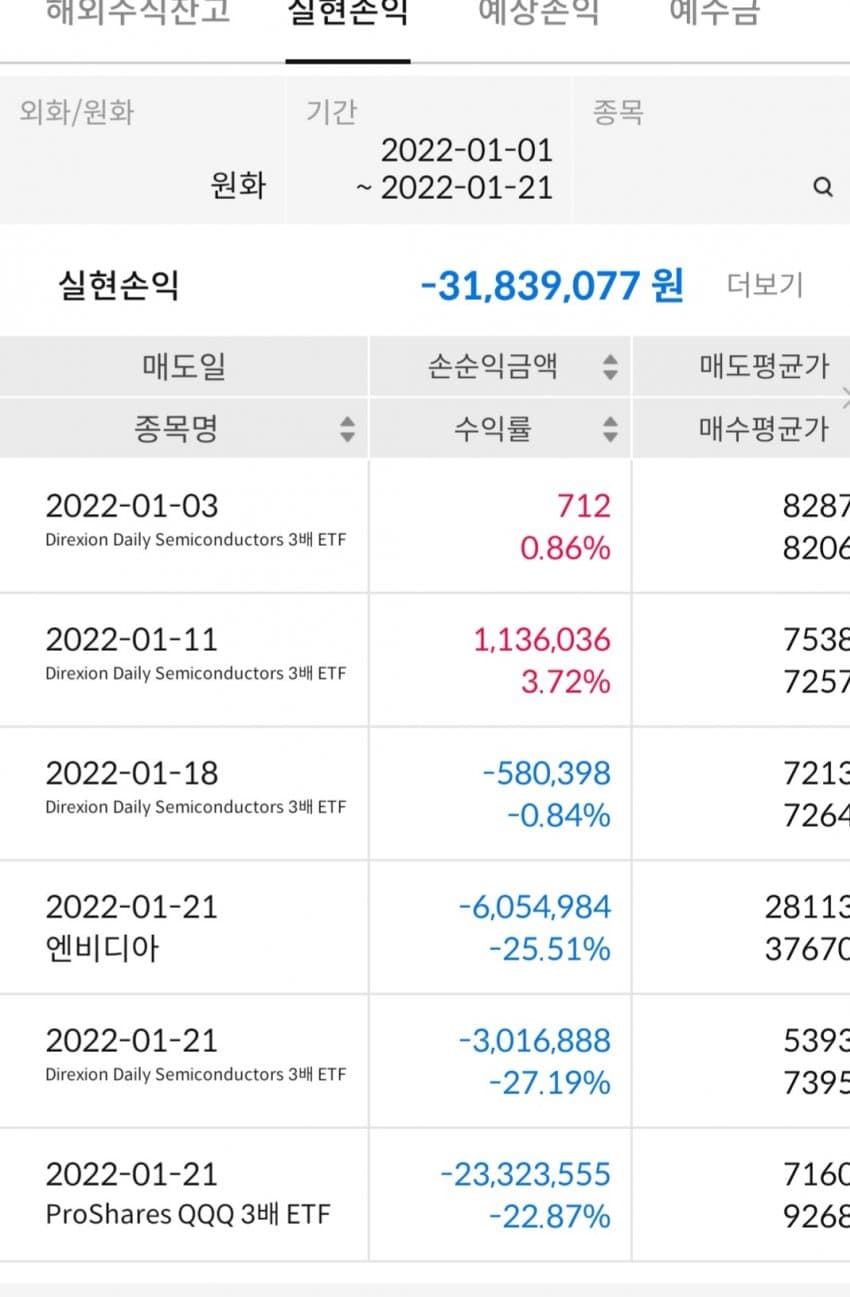Sort by 수익률 arrows
The width and height of the screenshot is (850, 1297).
pyautogui.click(x=610, y=429)
